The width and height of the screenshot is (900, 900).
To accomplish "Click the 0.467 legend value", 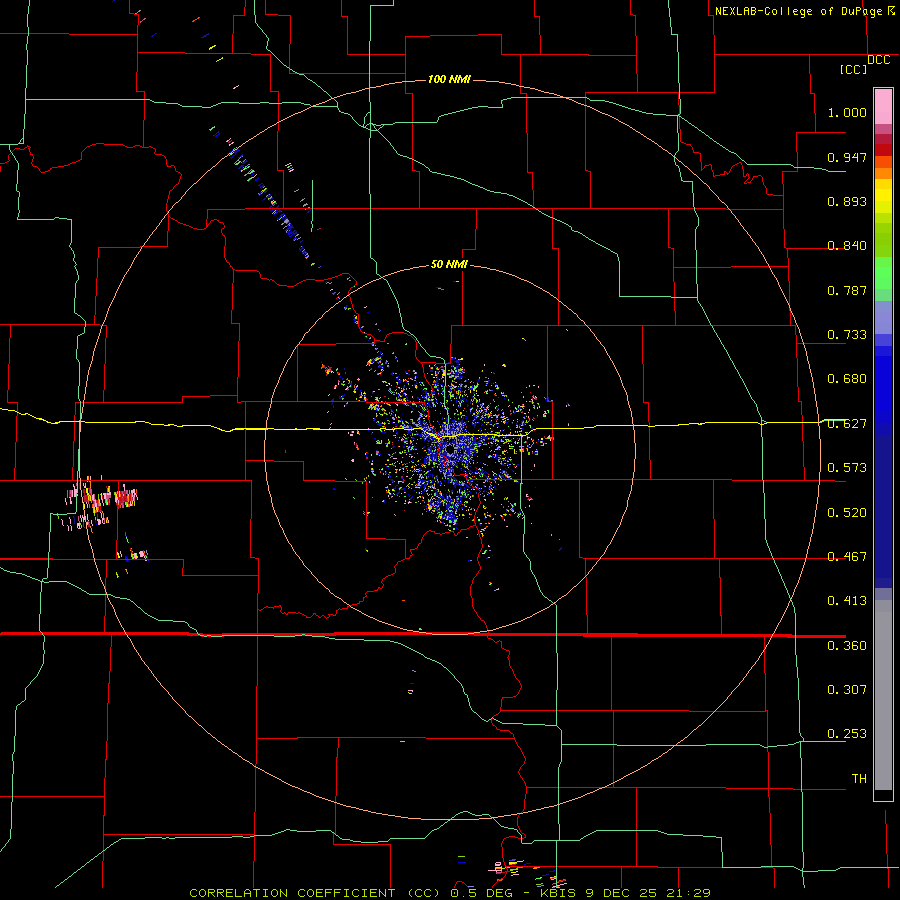I will click(x=847, y=557).
